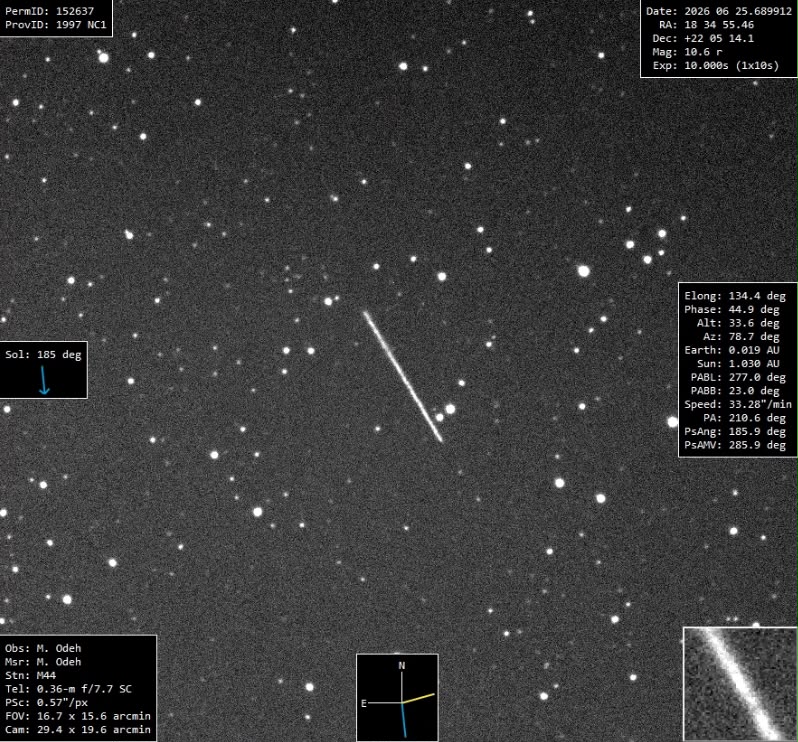Select the ProvID: 1997 NC1 text
This screenshot has width=798, height=742.
point(55,24)
